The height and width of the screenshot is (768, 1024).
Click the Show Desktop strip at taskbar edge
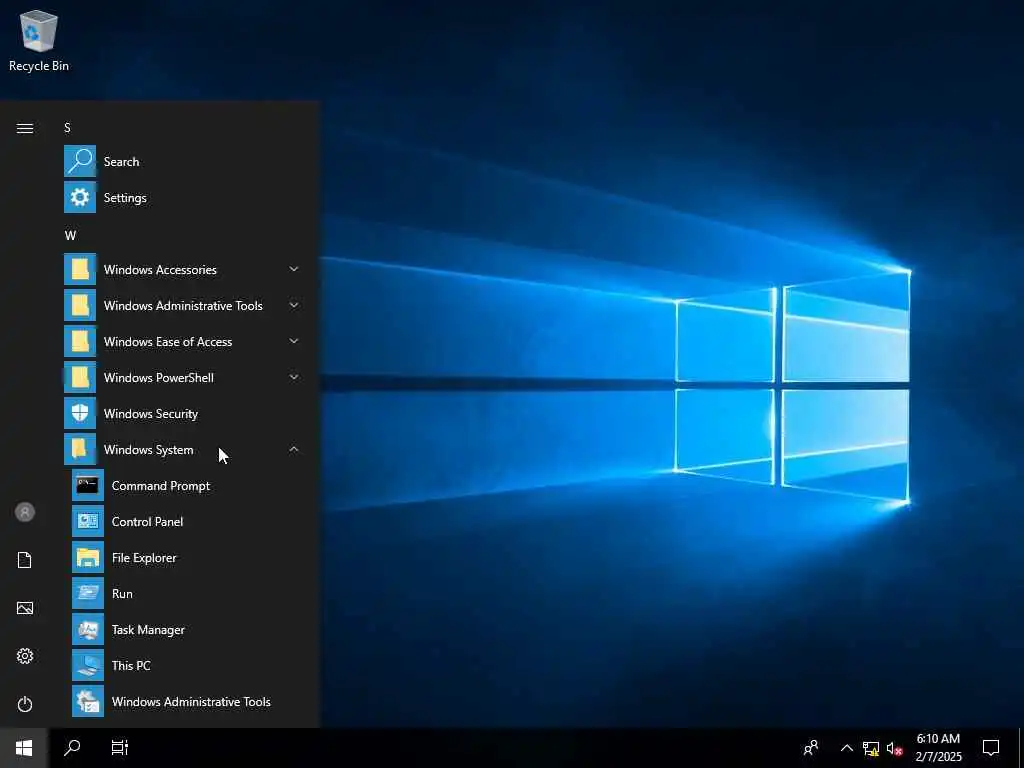pos(1021,748)
